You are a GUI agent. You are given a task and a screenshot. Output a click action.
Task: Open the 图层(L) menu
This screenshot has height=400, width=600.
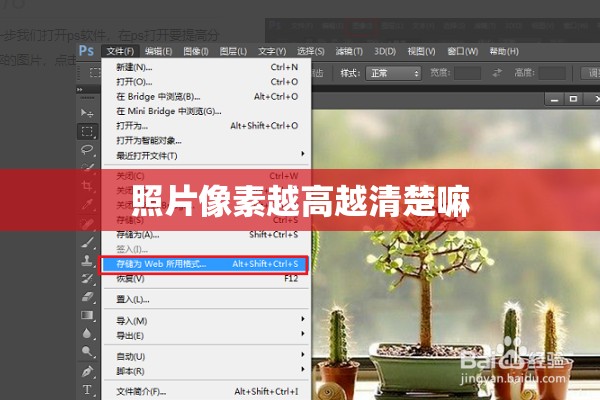click(233, 51)
